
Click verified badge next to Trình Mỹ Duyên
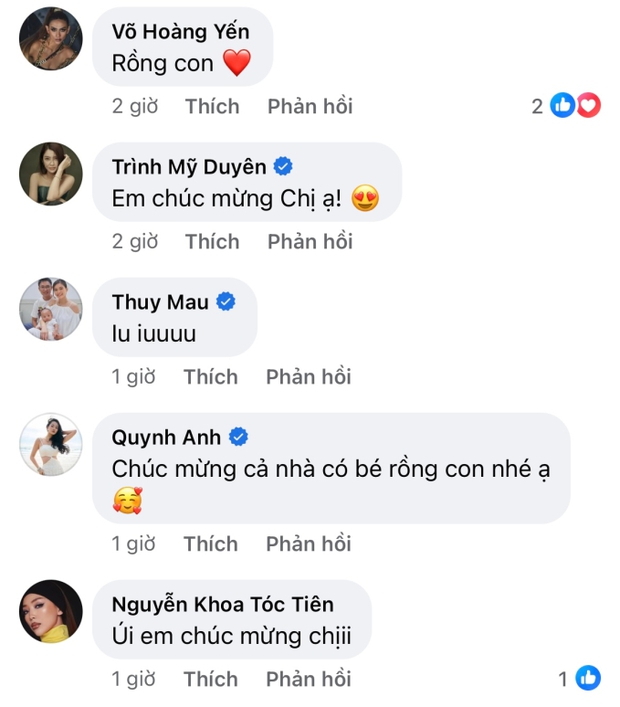[x=283, y=166]
